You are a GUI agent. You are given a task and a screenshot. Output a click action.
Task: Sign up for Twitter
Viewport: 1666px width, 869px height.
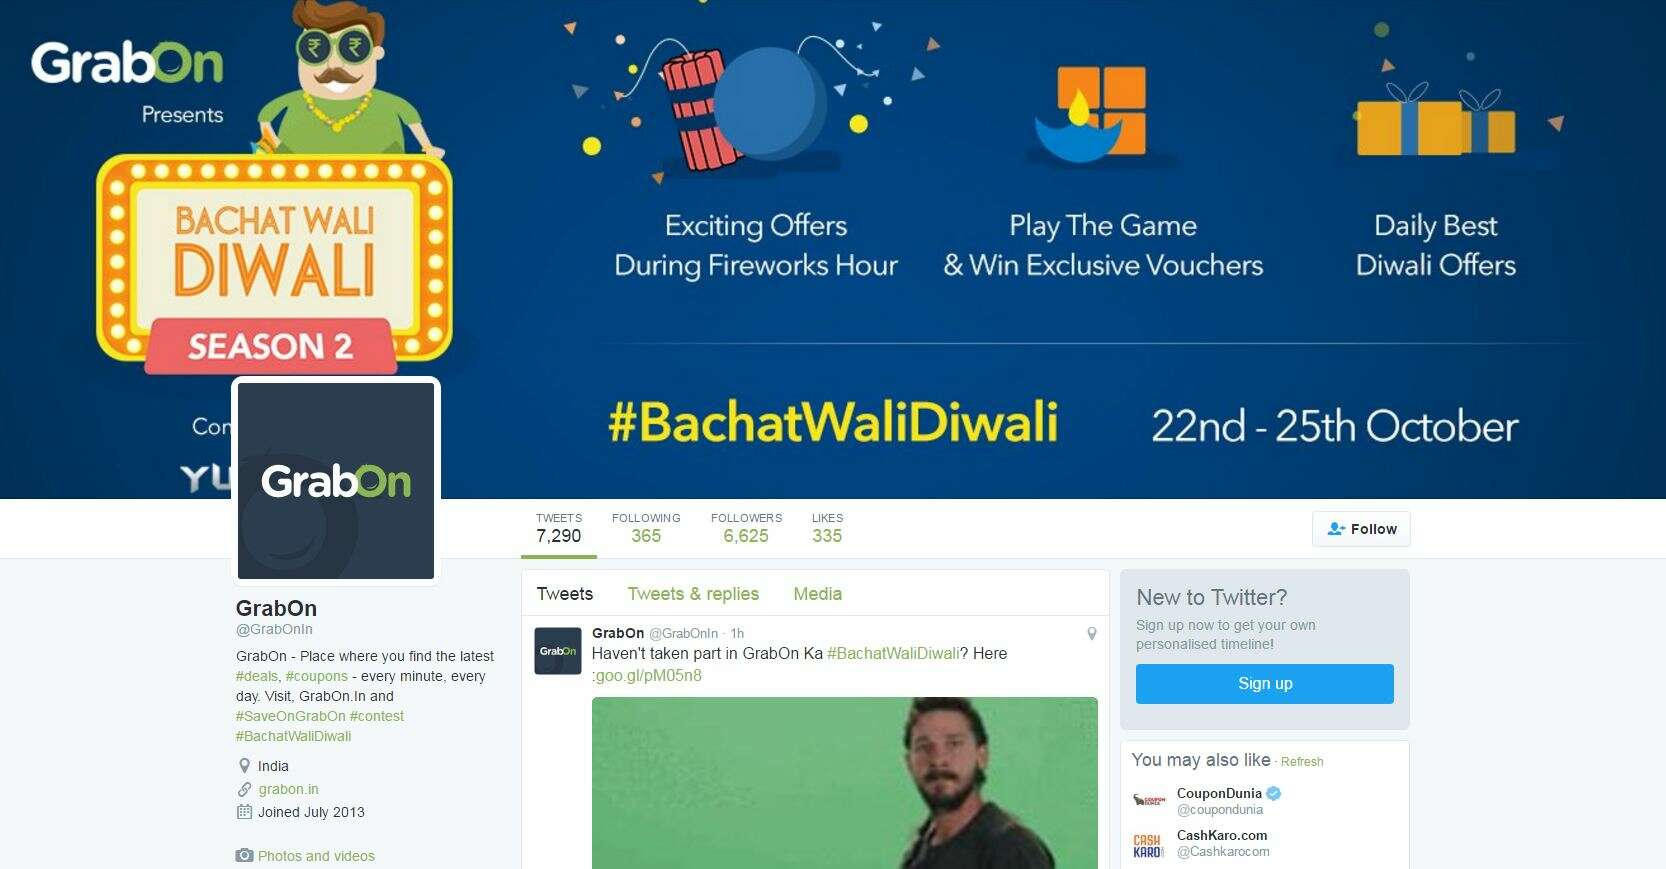point(1265,684)
